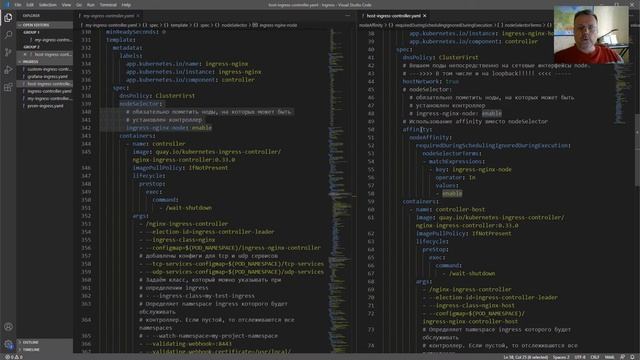Click 'GROUP 2' label in Open Editors

31,47
